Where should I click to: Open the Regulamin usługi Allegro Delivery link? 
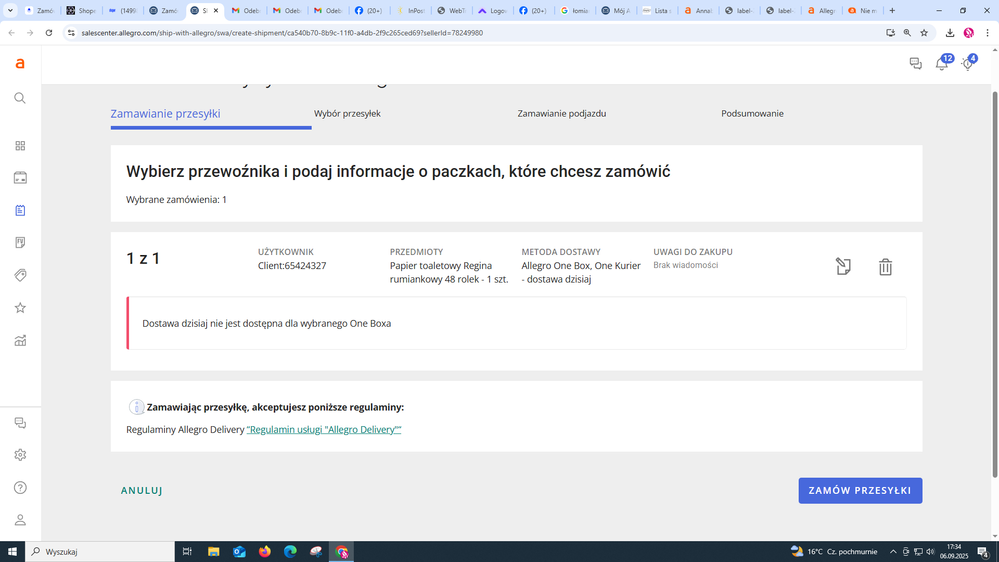[x=324, y=429]
